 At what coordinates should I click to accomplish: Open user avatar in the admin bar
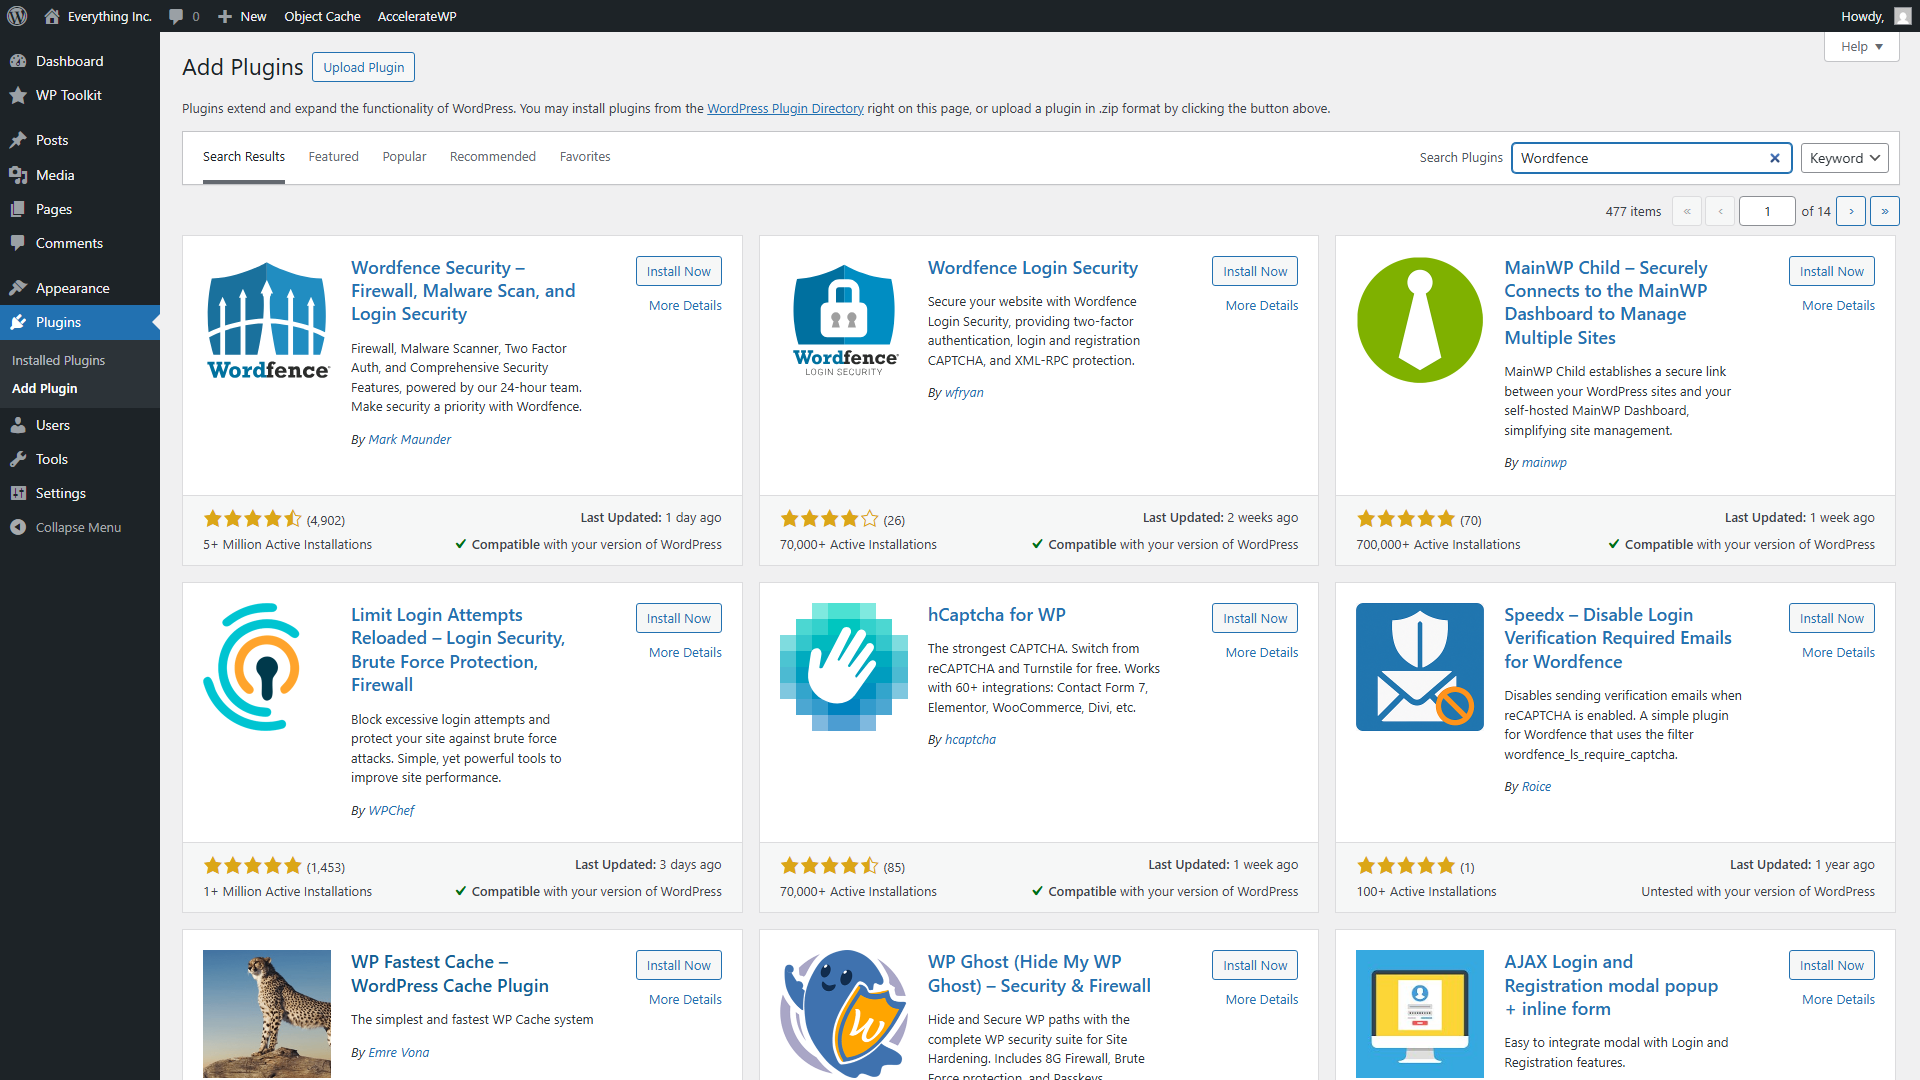pos(1902,16)
